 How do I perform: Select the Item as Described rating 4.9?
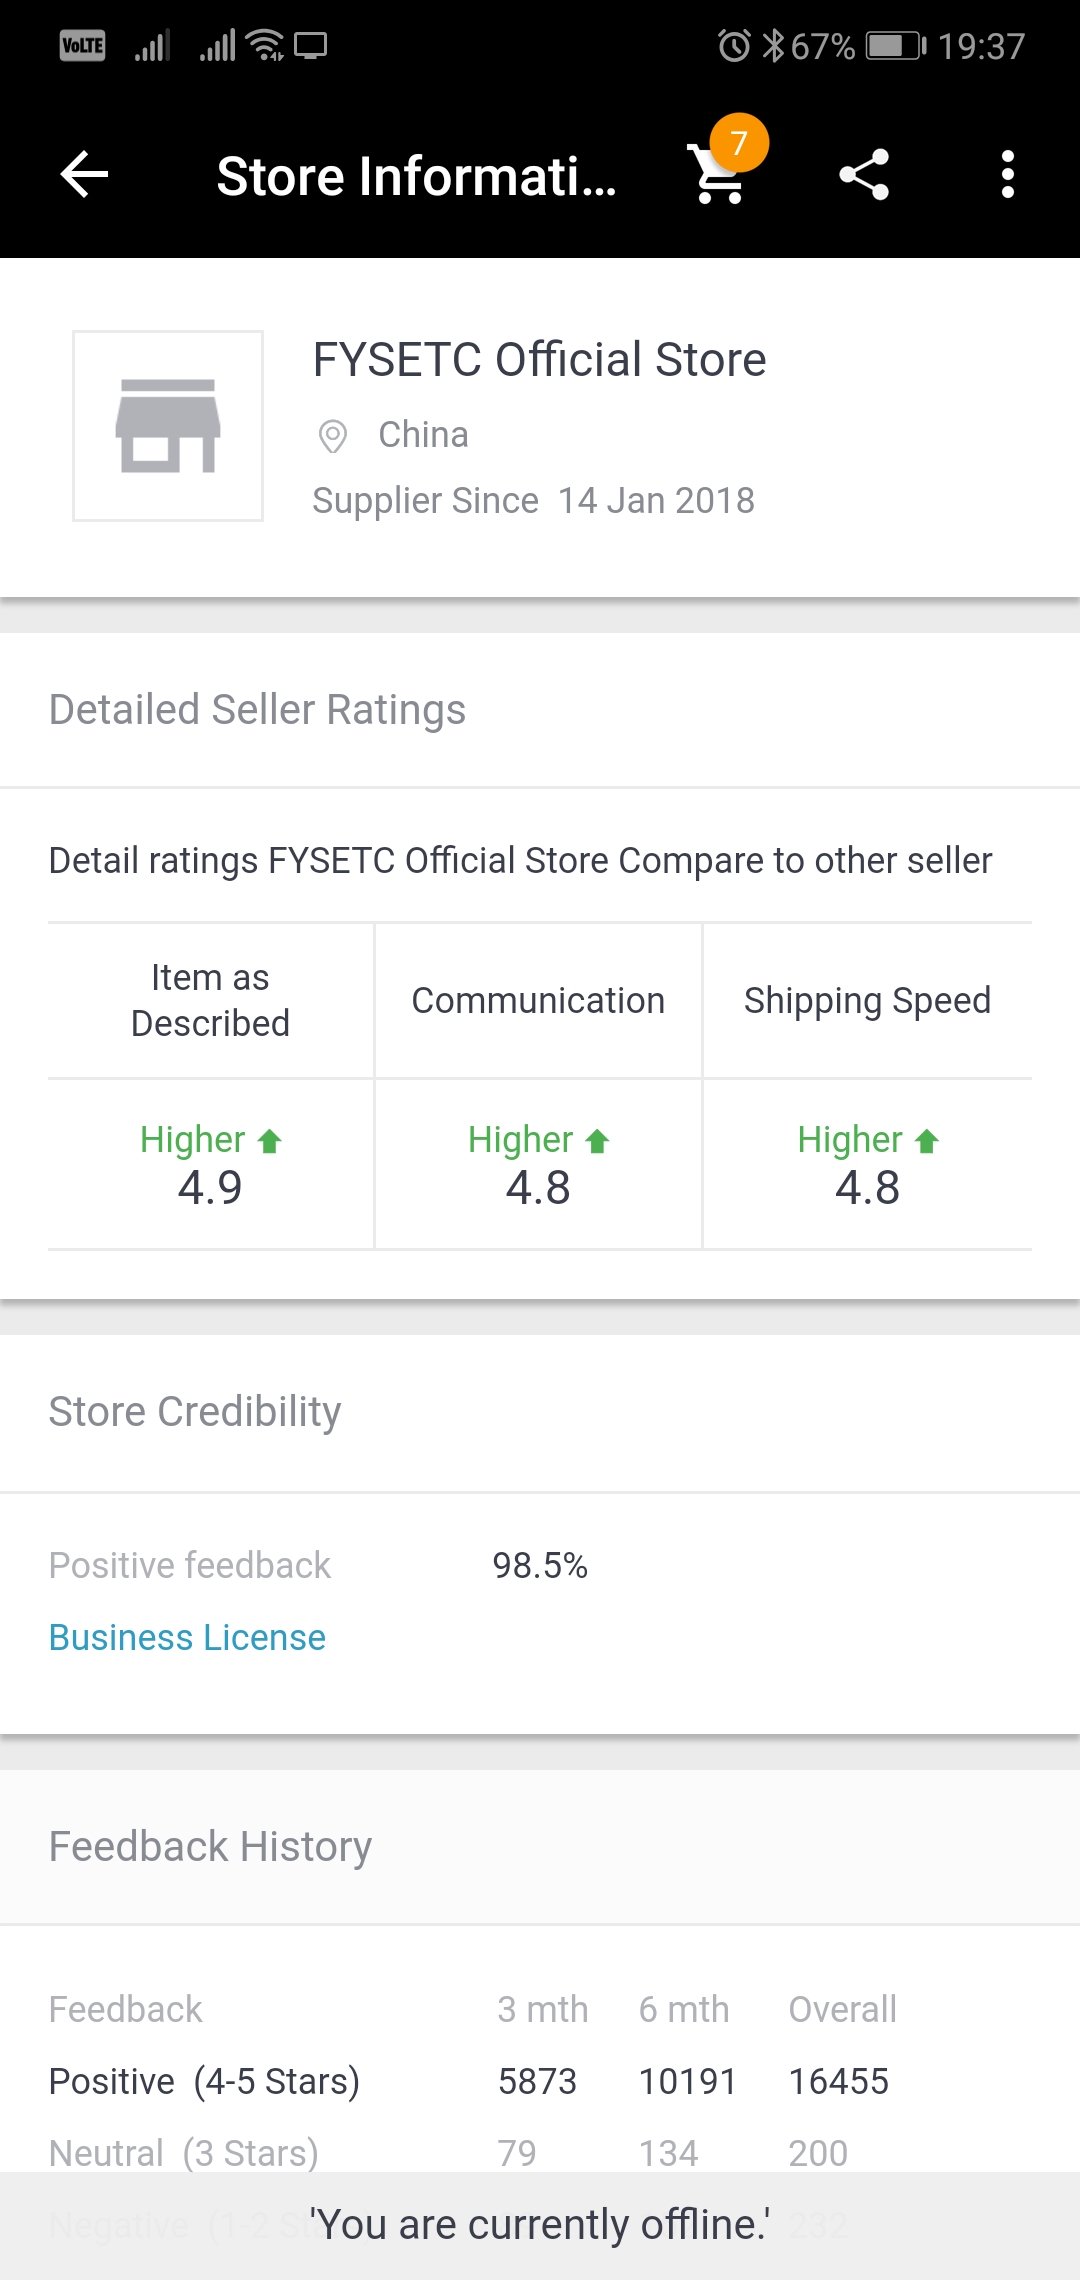tap(210, 1164)
